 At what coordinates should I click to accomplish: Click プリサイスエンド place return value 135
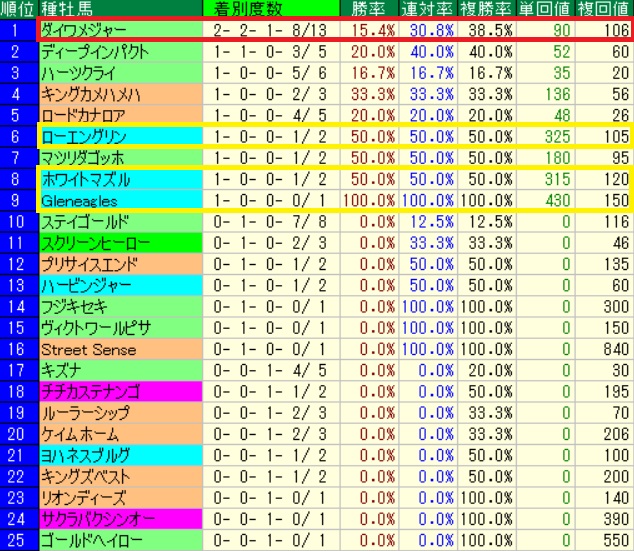[x=616, y=264]
